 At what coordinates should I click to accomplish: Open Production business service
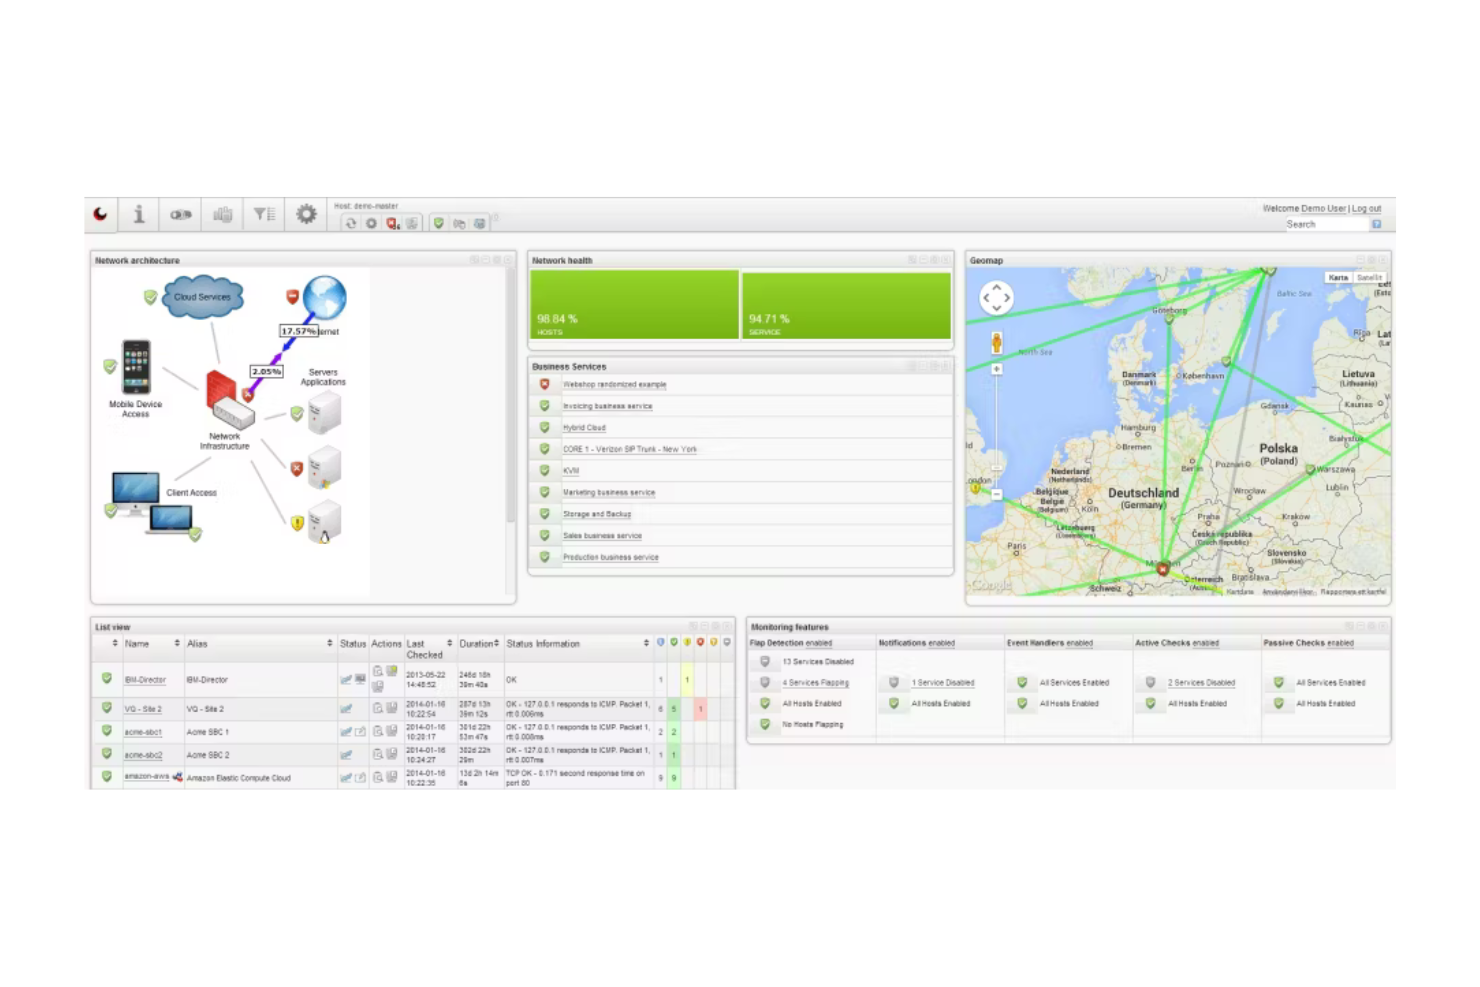(x=611, y=557)
